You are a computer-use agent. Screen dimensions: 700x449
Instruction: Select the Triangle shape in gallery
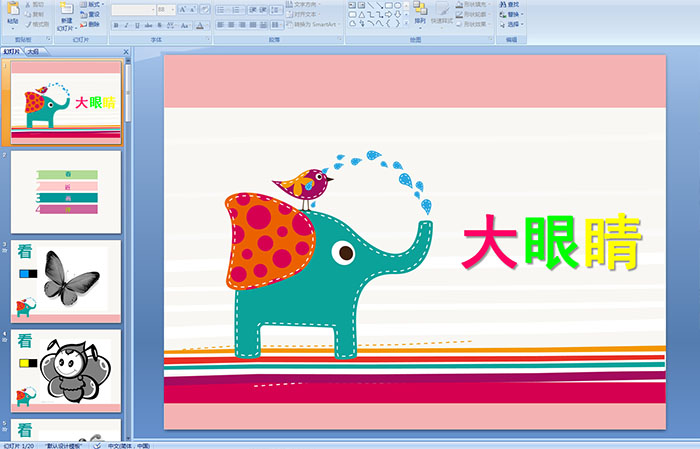click(362, 14)
